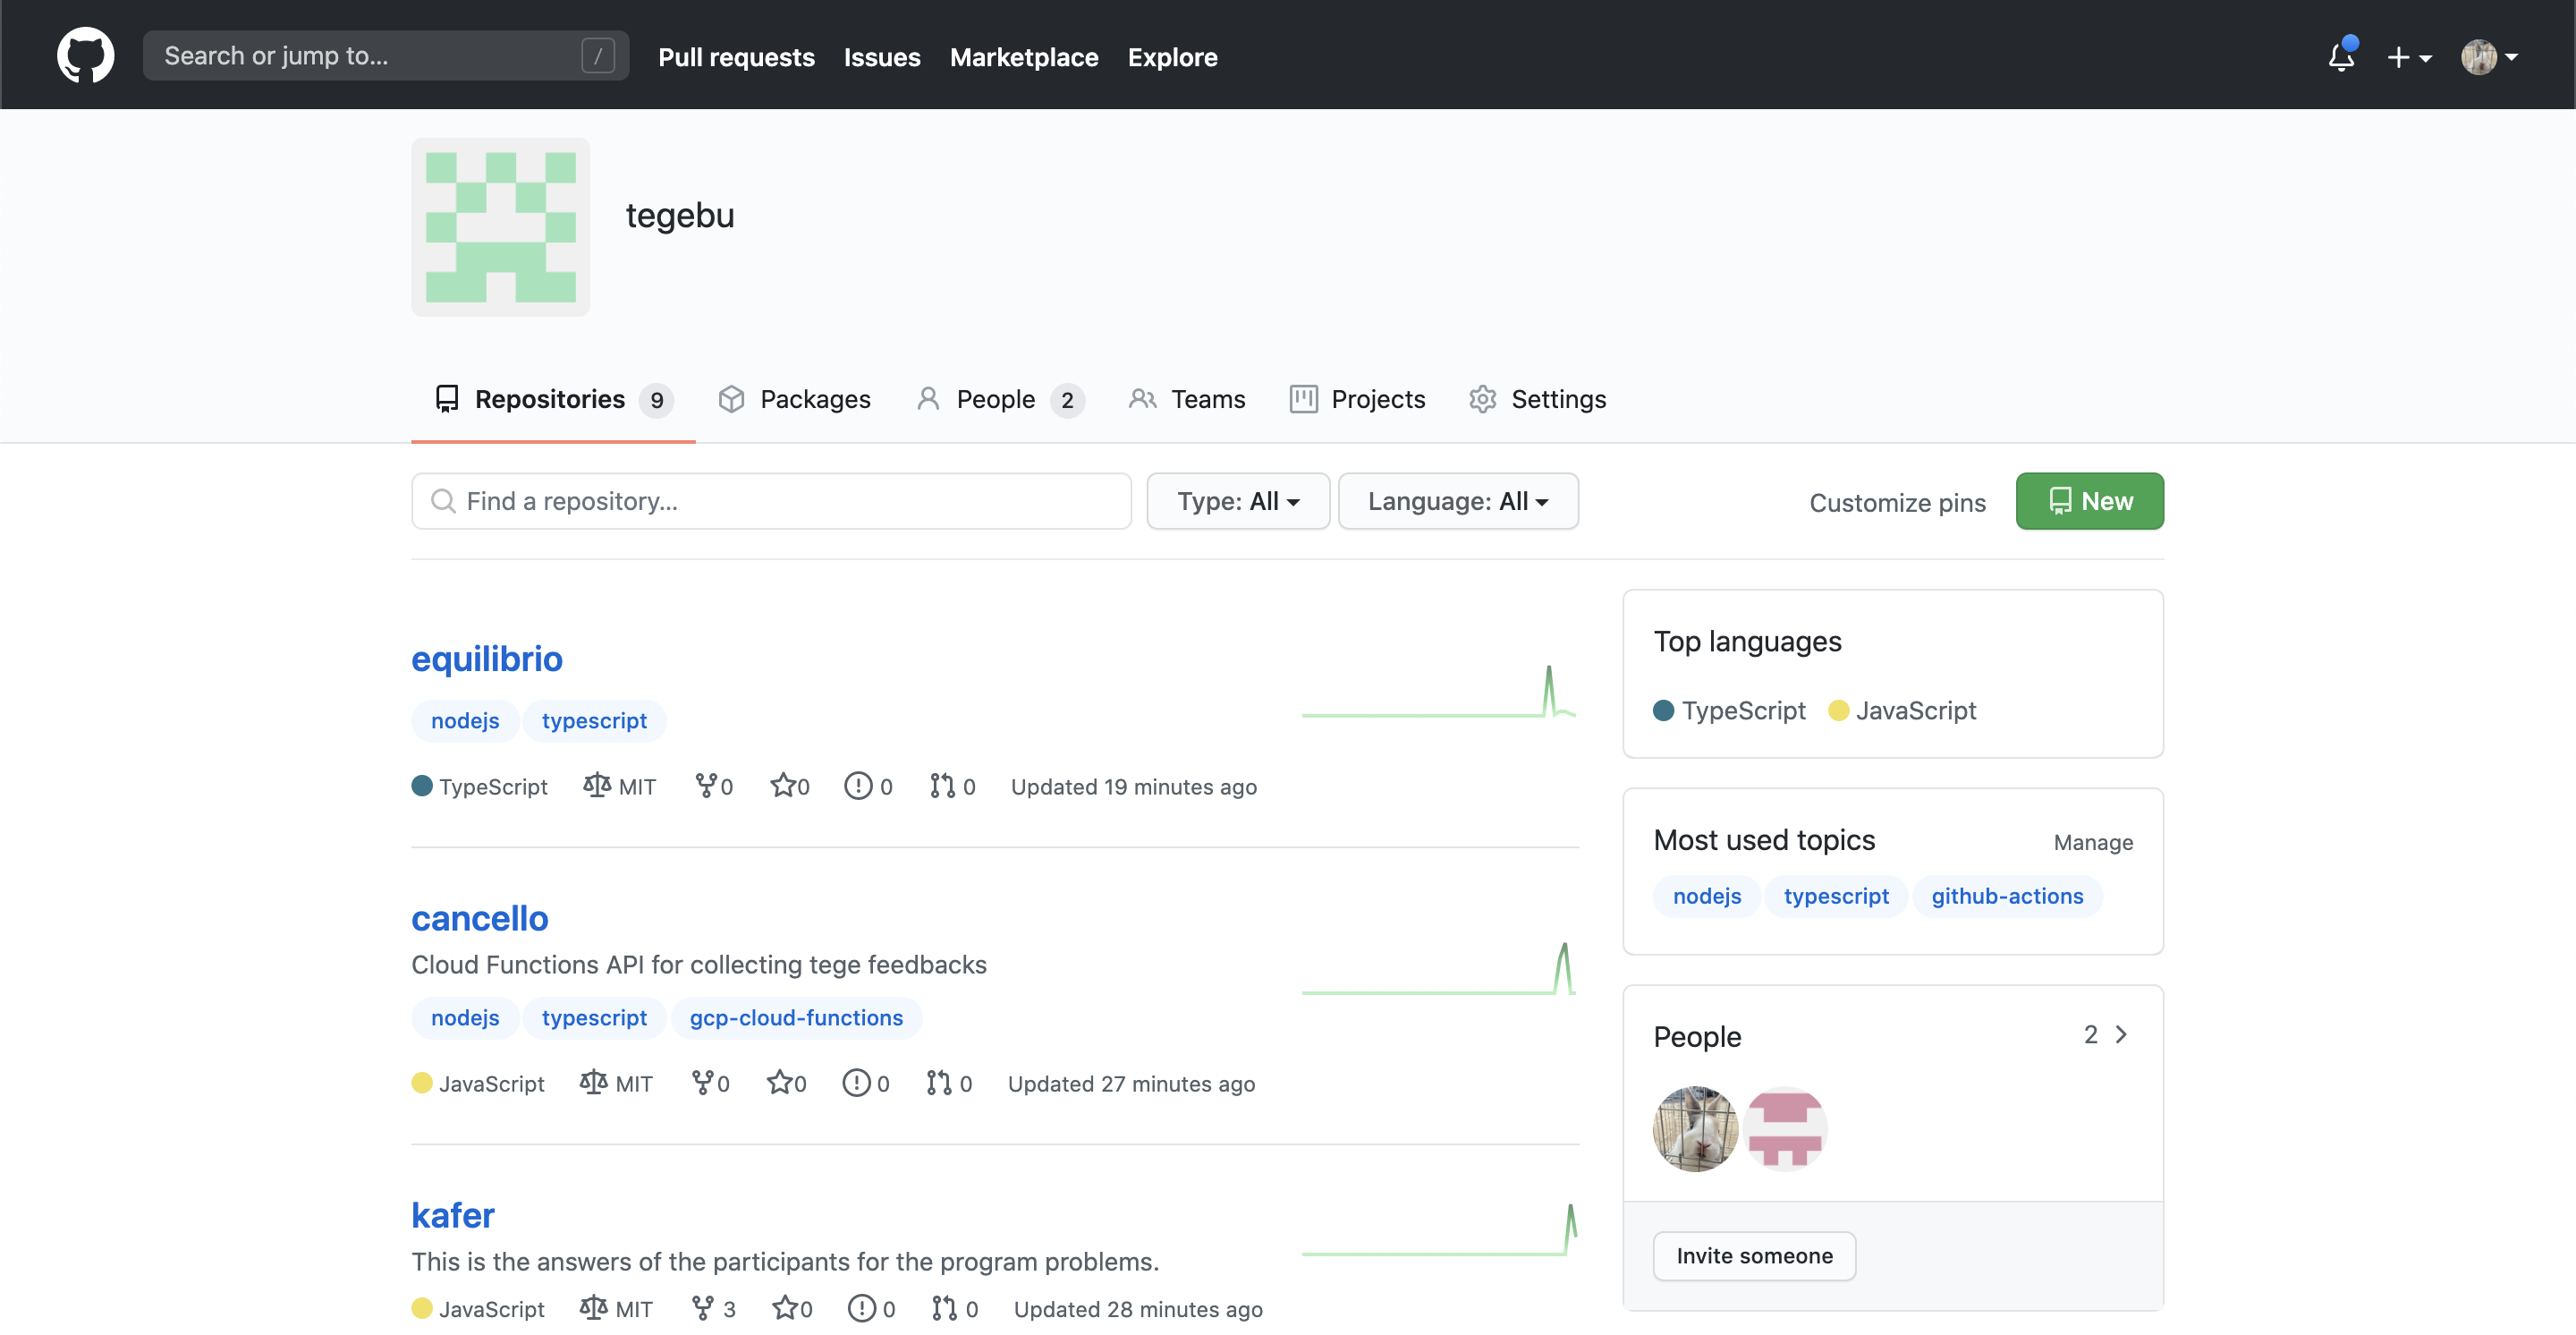Expand the Type: All filter dropdown
Image resolution: width=2576 pixels, height=1335 pixels.
pos(1237,501)
